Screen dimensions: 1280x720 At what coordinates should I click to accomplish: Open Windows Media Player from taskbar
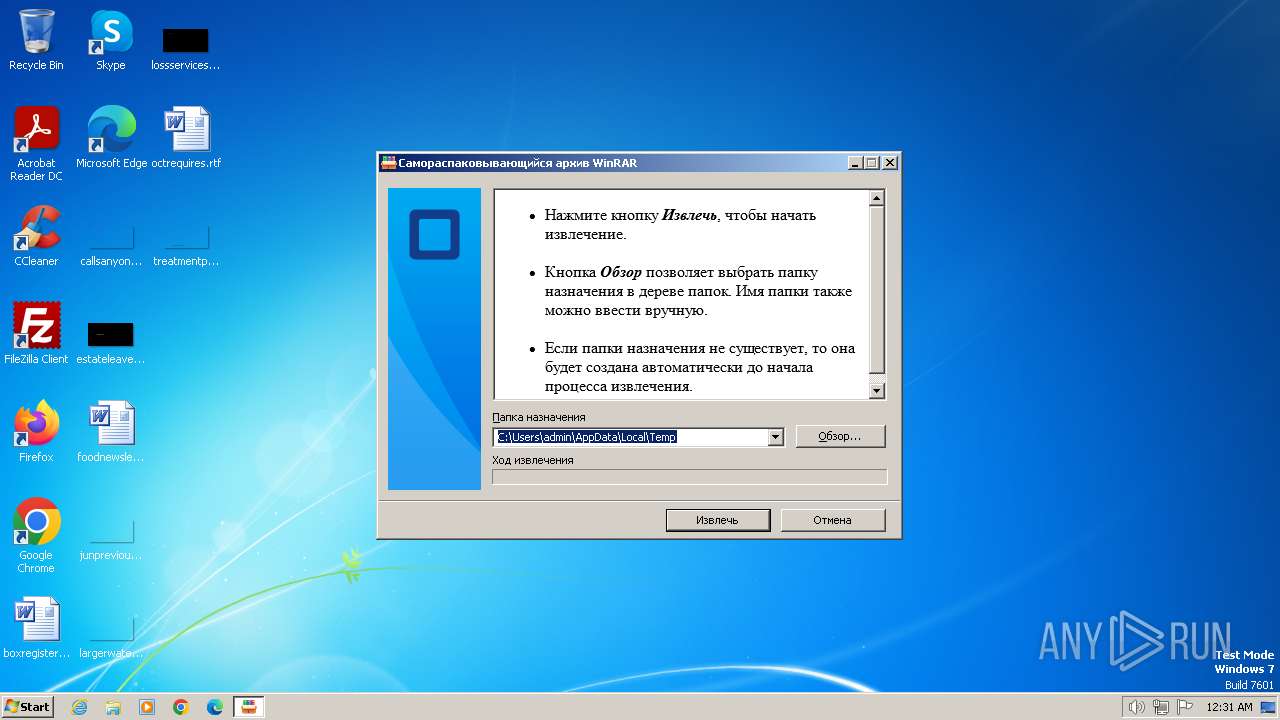tap(147, 707)
